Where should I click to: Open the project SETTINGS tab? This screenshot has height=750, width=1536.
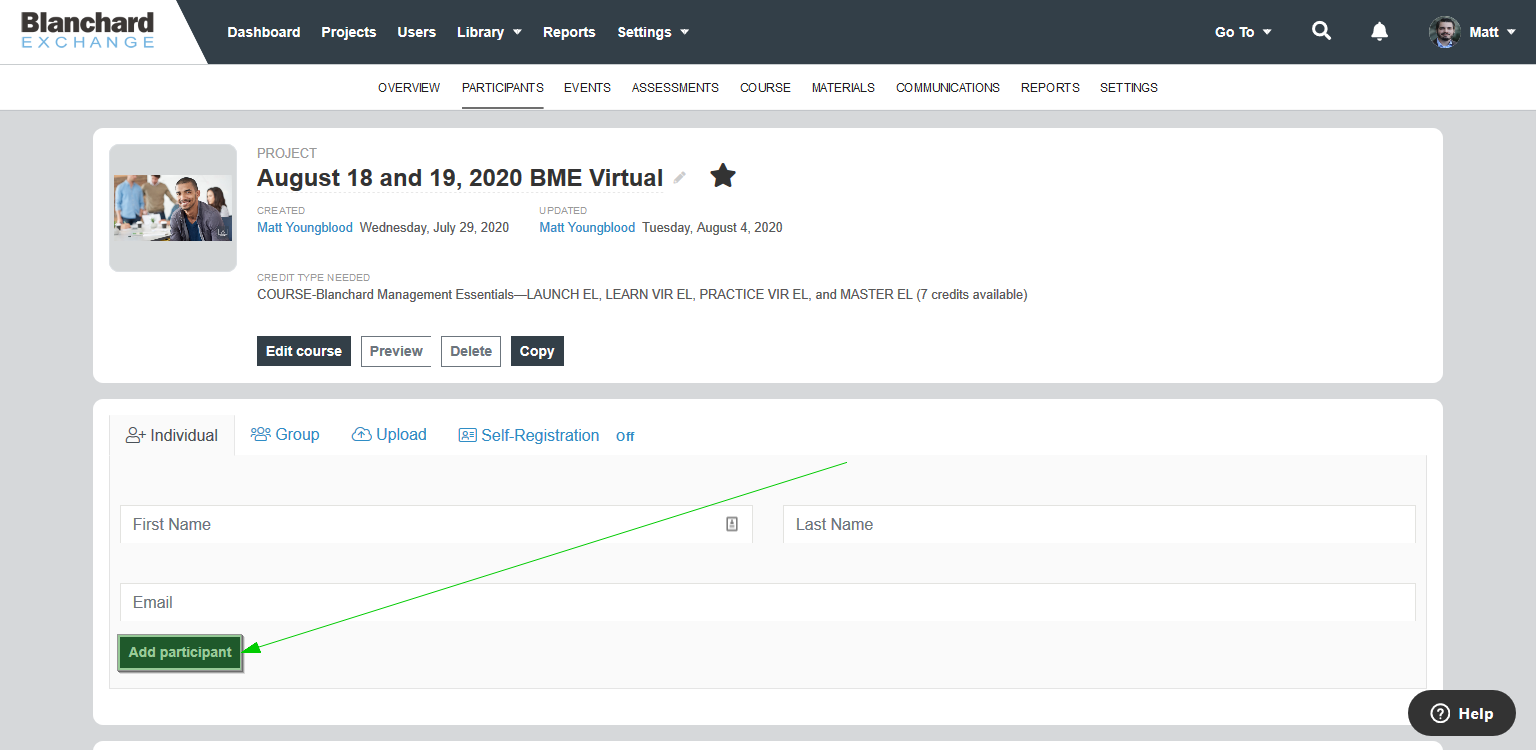pyautogui.click(x=1129, y=88)
